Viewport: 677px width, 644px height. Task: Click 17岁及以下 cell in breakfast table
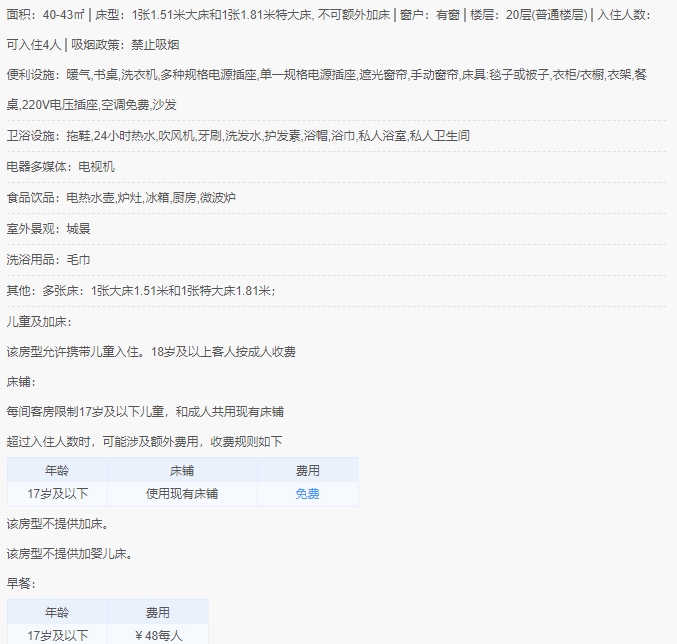coord(57,635)
